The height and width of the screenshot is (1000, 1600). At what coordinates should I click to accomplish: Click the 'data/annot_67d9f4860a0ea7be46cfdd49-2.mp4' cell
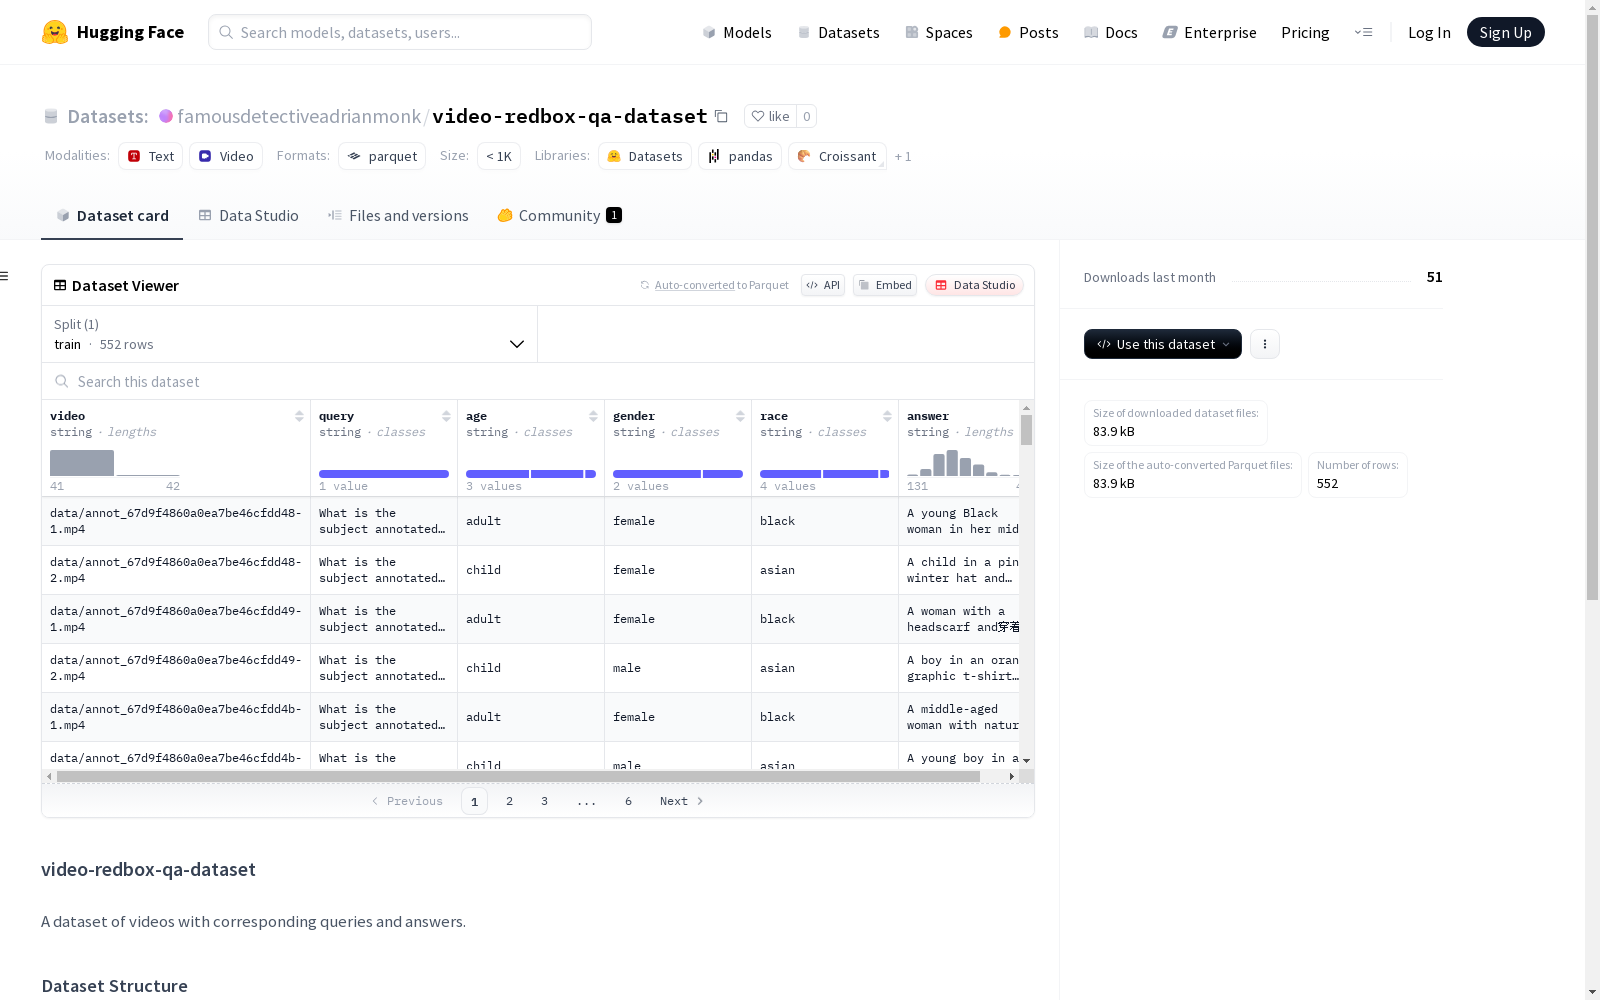176,668
